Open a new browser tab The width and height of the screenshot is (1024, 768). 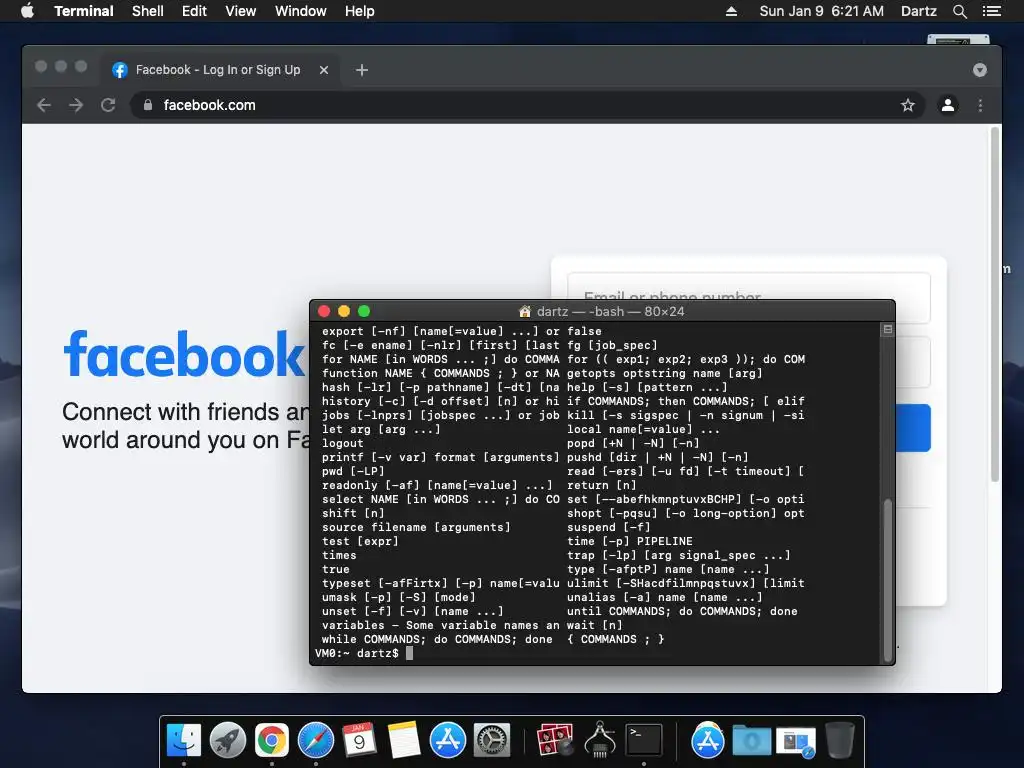[362, 70]
